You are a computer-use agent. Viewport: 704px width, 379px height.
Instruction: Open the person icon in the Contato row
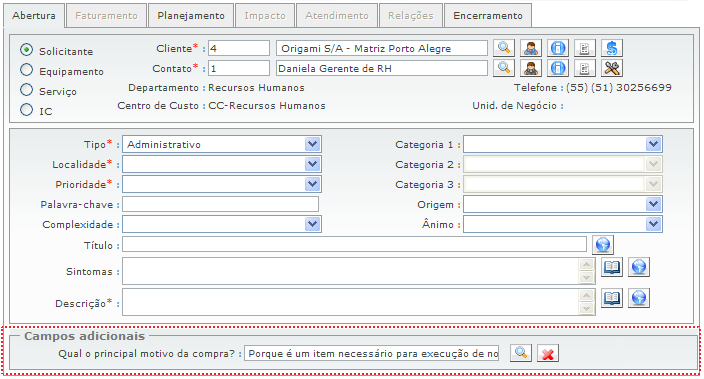point(531,68)
